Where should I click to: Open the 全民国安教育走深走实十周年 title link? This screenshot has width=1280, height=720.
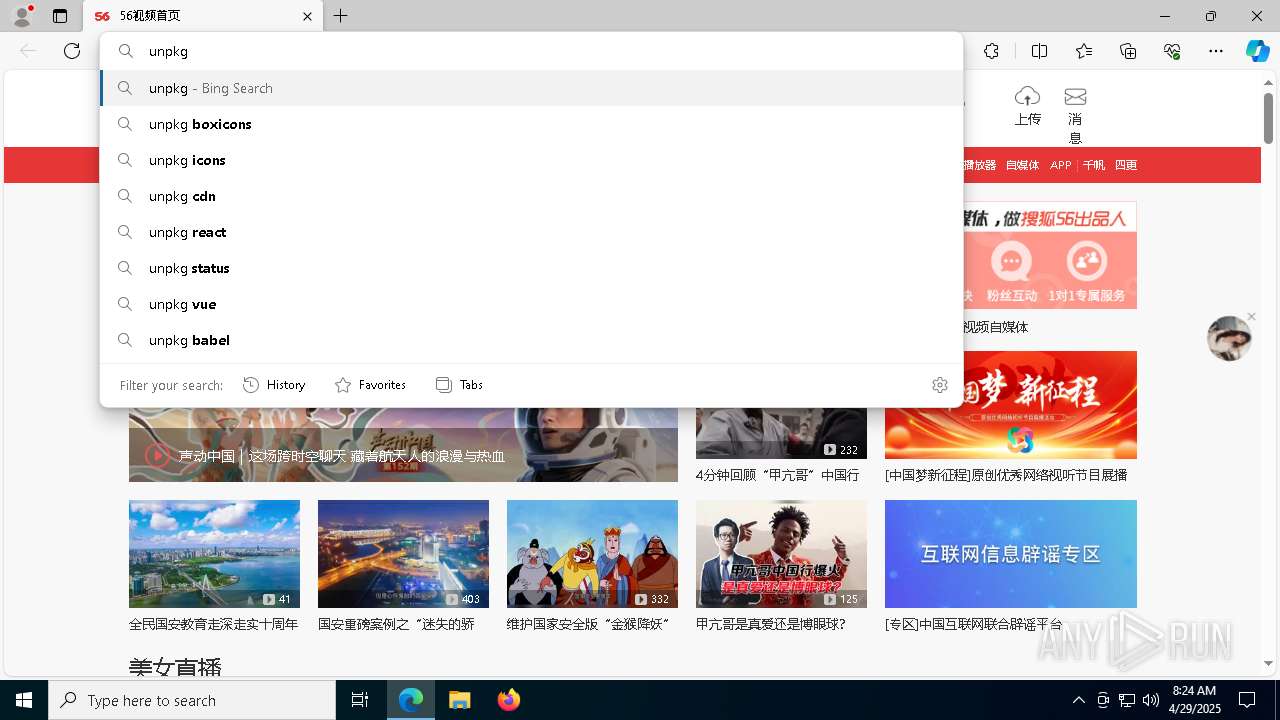click(213, 624)
